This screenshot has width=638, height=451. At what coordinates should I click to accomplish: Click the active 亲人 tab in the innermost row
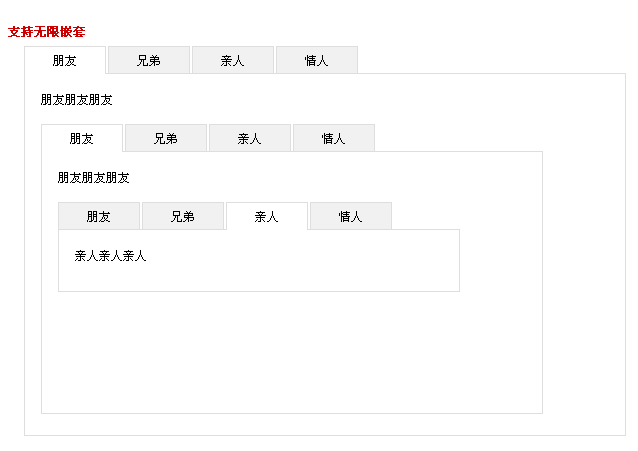tap(267, 216)
